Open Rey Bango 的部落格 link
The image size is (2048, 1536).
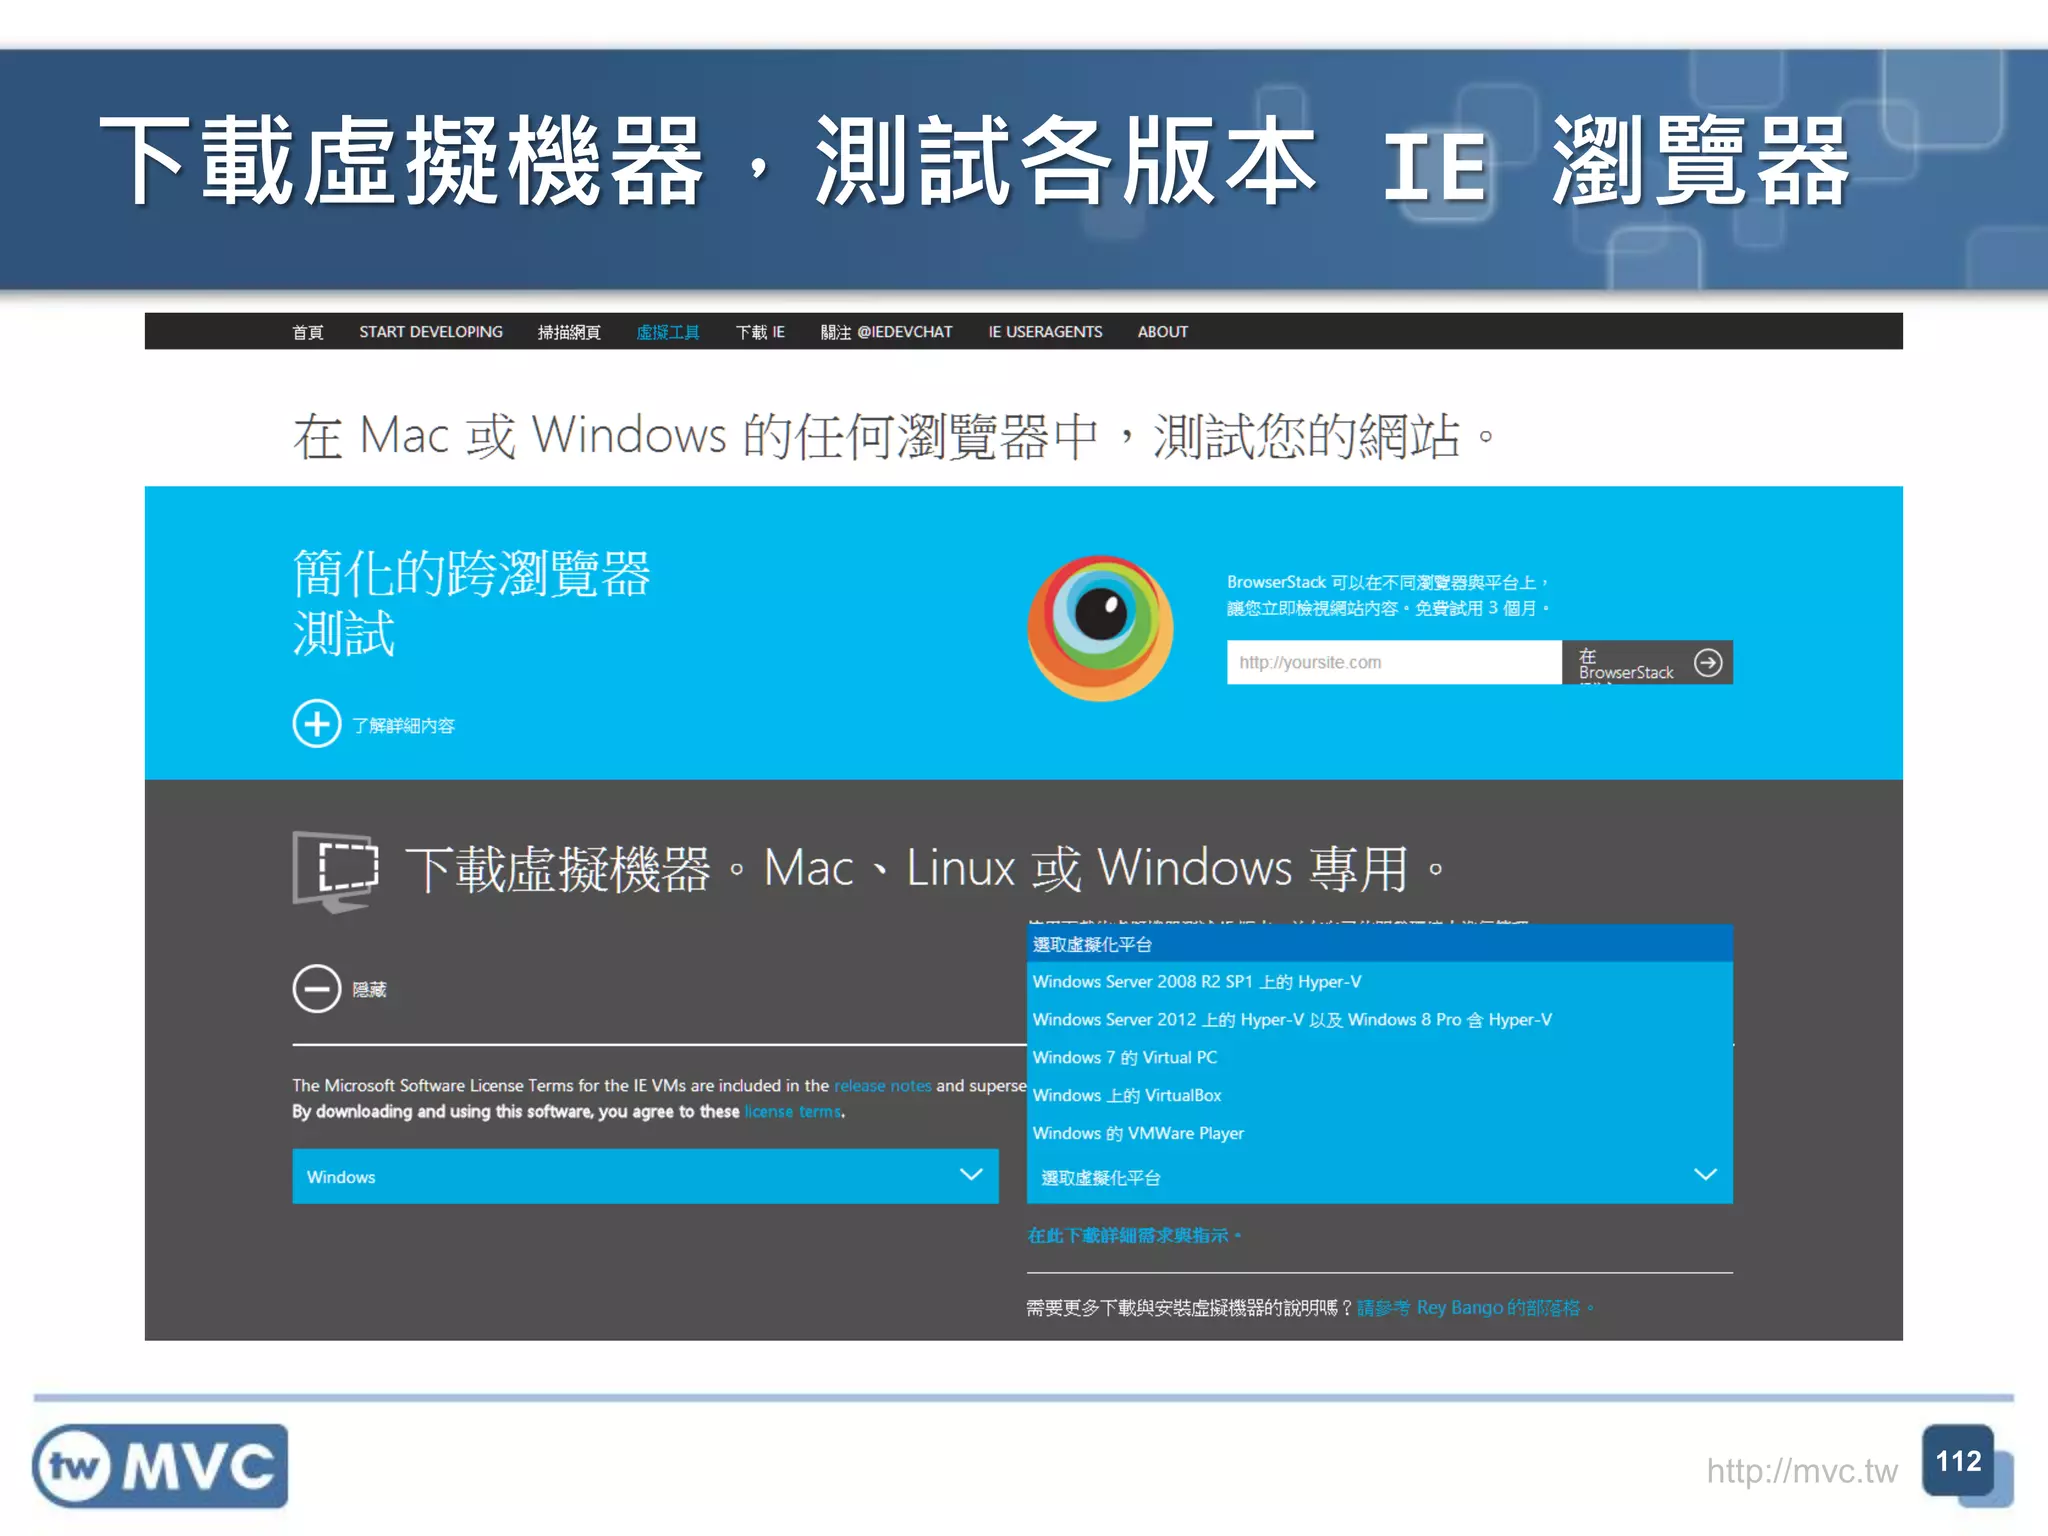[1475, 1308]
